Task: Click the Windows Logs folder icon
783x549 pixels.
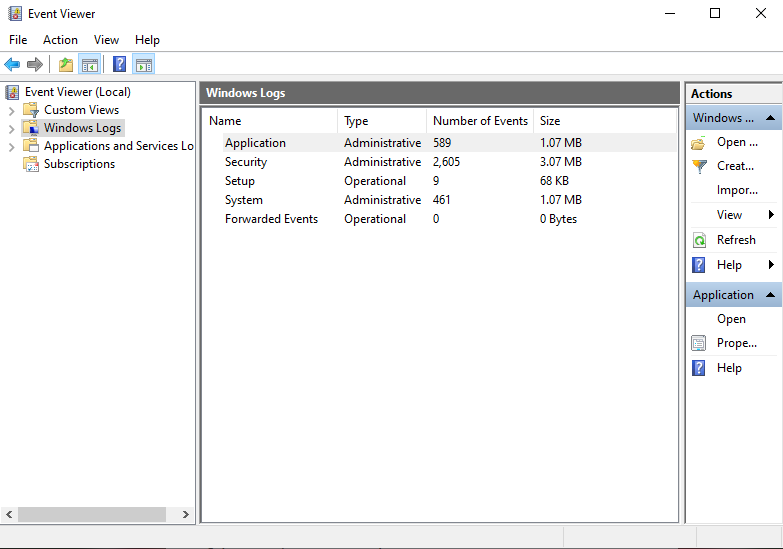Action: point(31,128)
